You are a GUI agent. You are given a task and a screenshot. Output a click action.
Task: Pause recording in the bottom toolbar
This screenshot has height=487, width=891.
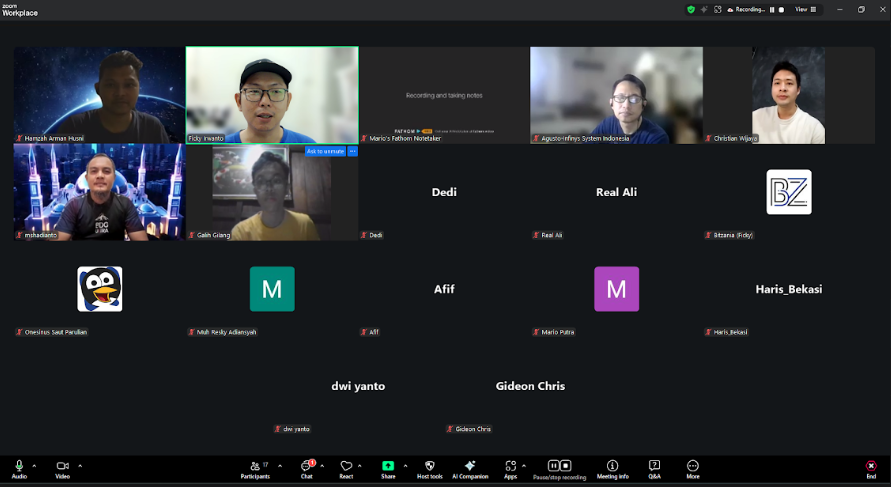pos(553,466)
